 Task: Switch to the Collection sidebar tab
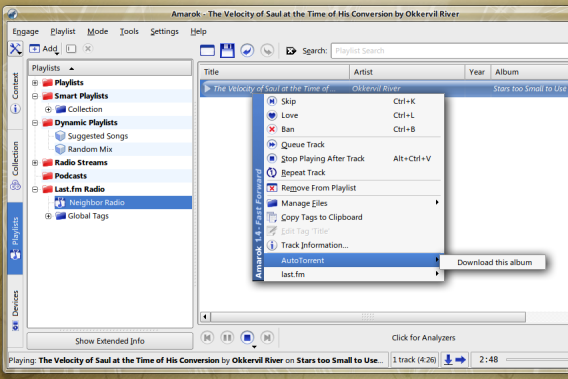(15, 166)
